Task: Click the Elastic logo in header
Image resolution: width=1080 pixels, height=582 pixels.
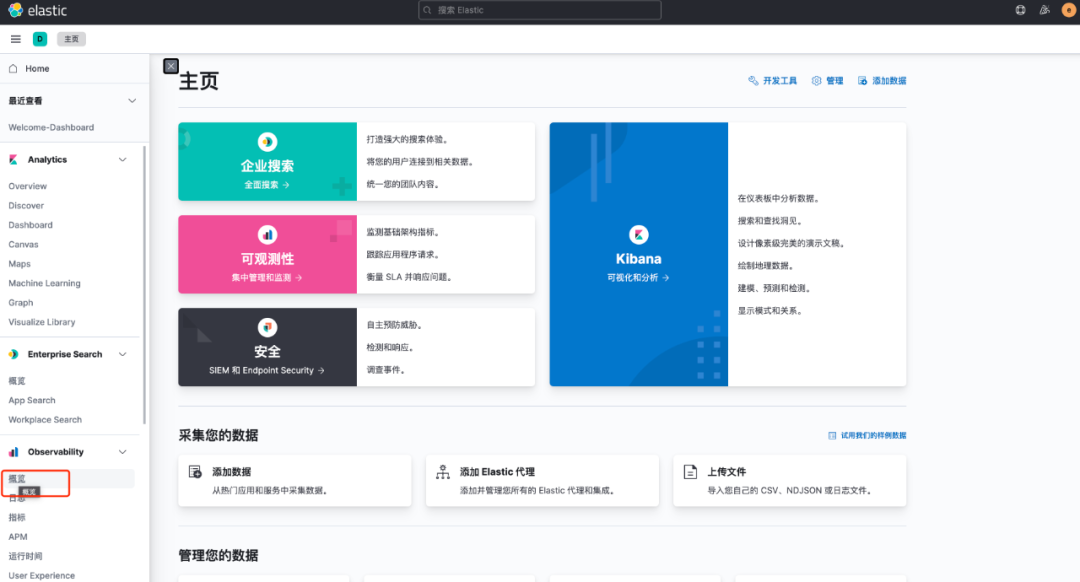Action: 38,10
